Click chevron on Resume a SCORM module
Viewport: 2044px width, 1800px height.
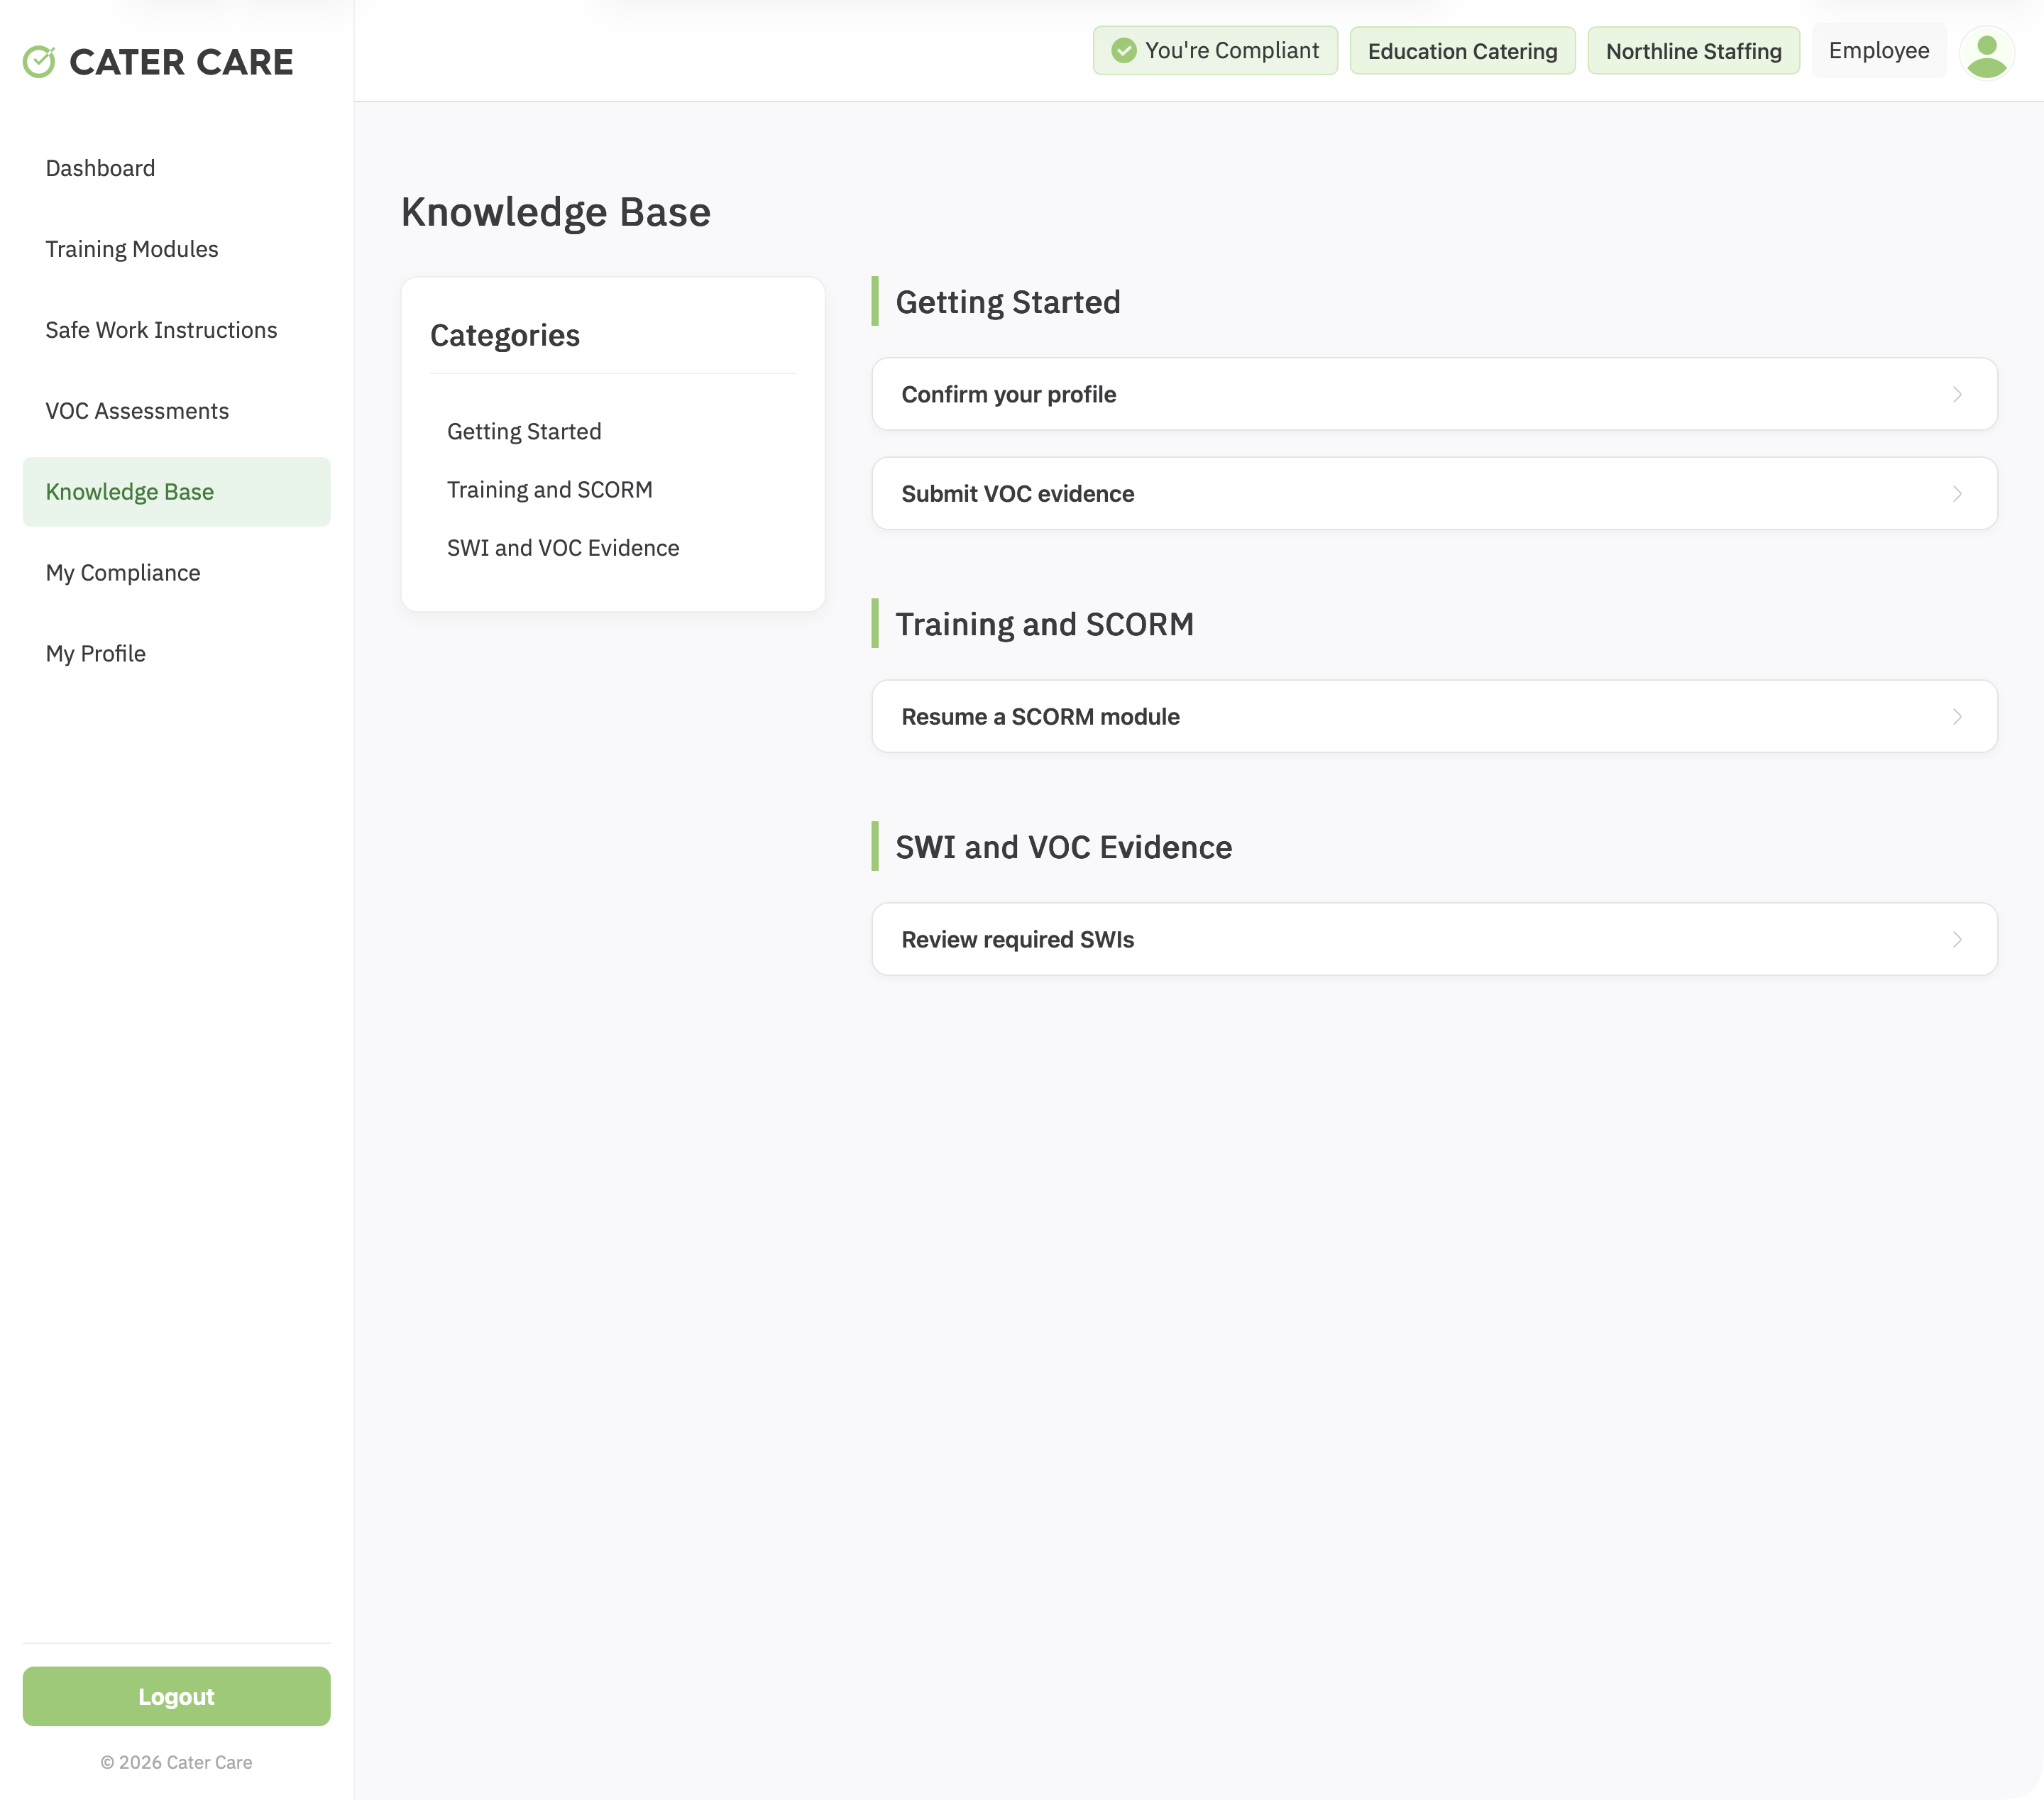point(1957,717)
